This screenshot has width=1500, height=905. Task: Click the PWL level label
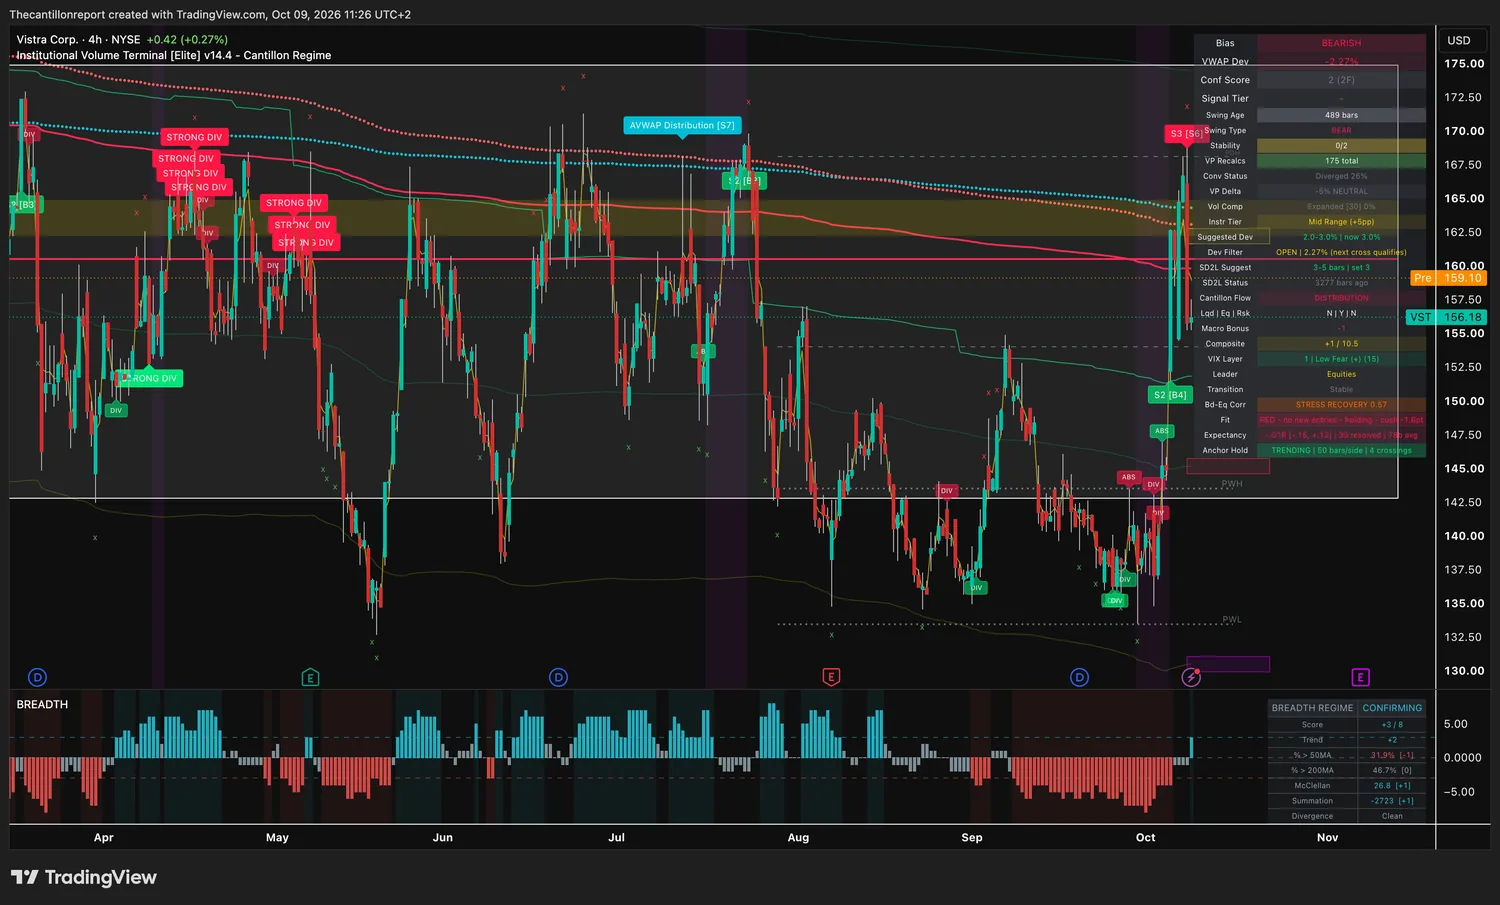pyautogui.click(x=1232, y=620)
